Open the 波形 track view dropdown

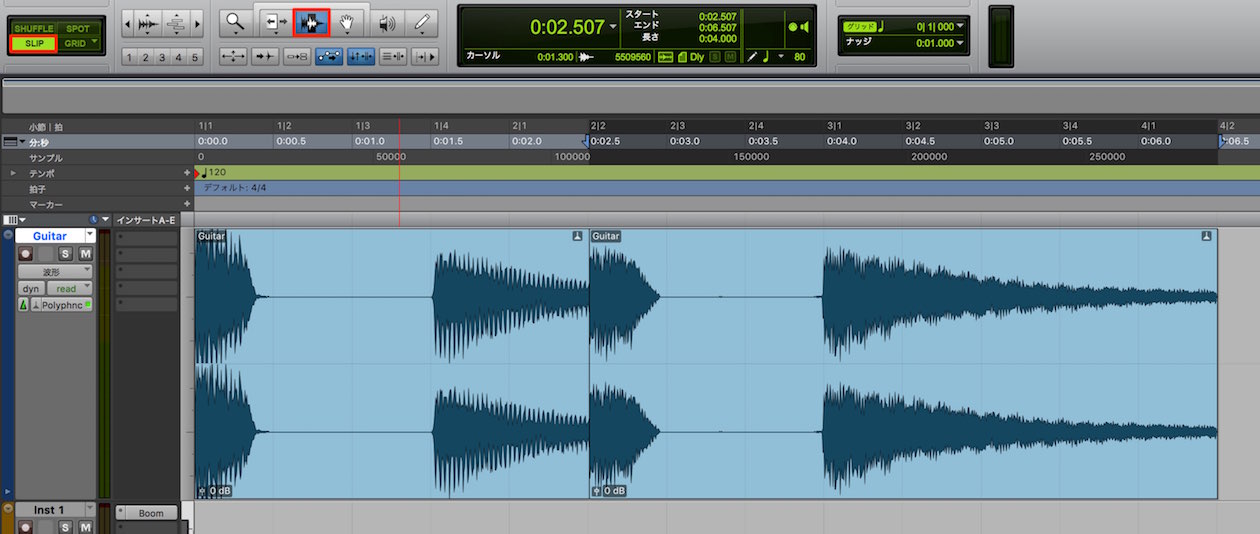[56, 271]
